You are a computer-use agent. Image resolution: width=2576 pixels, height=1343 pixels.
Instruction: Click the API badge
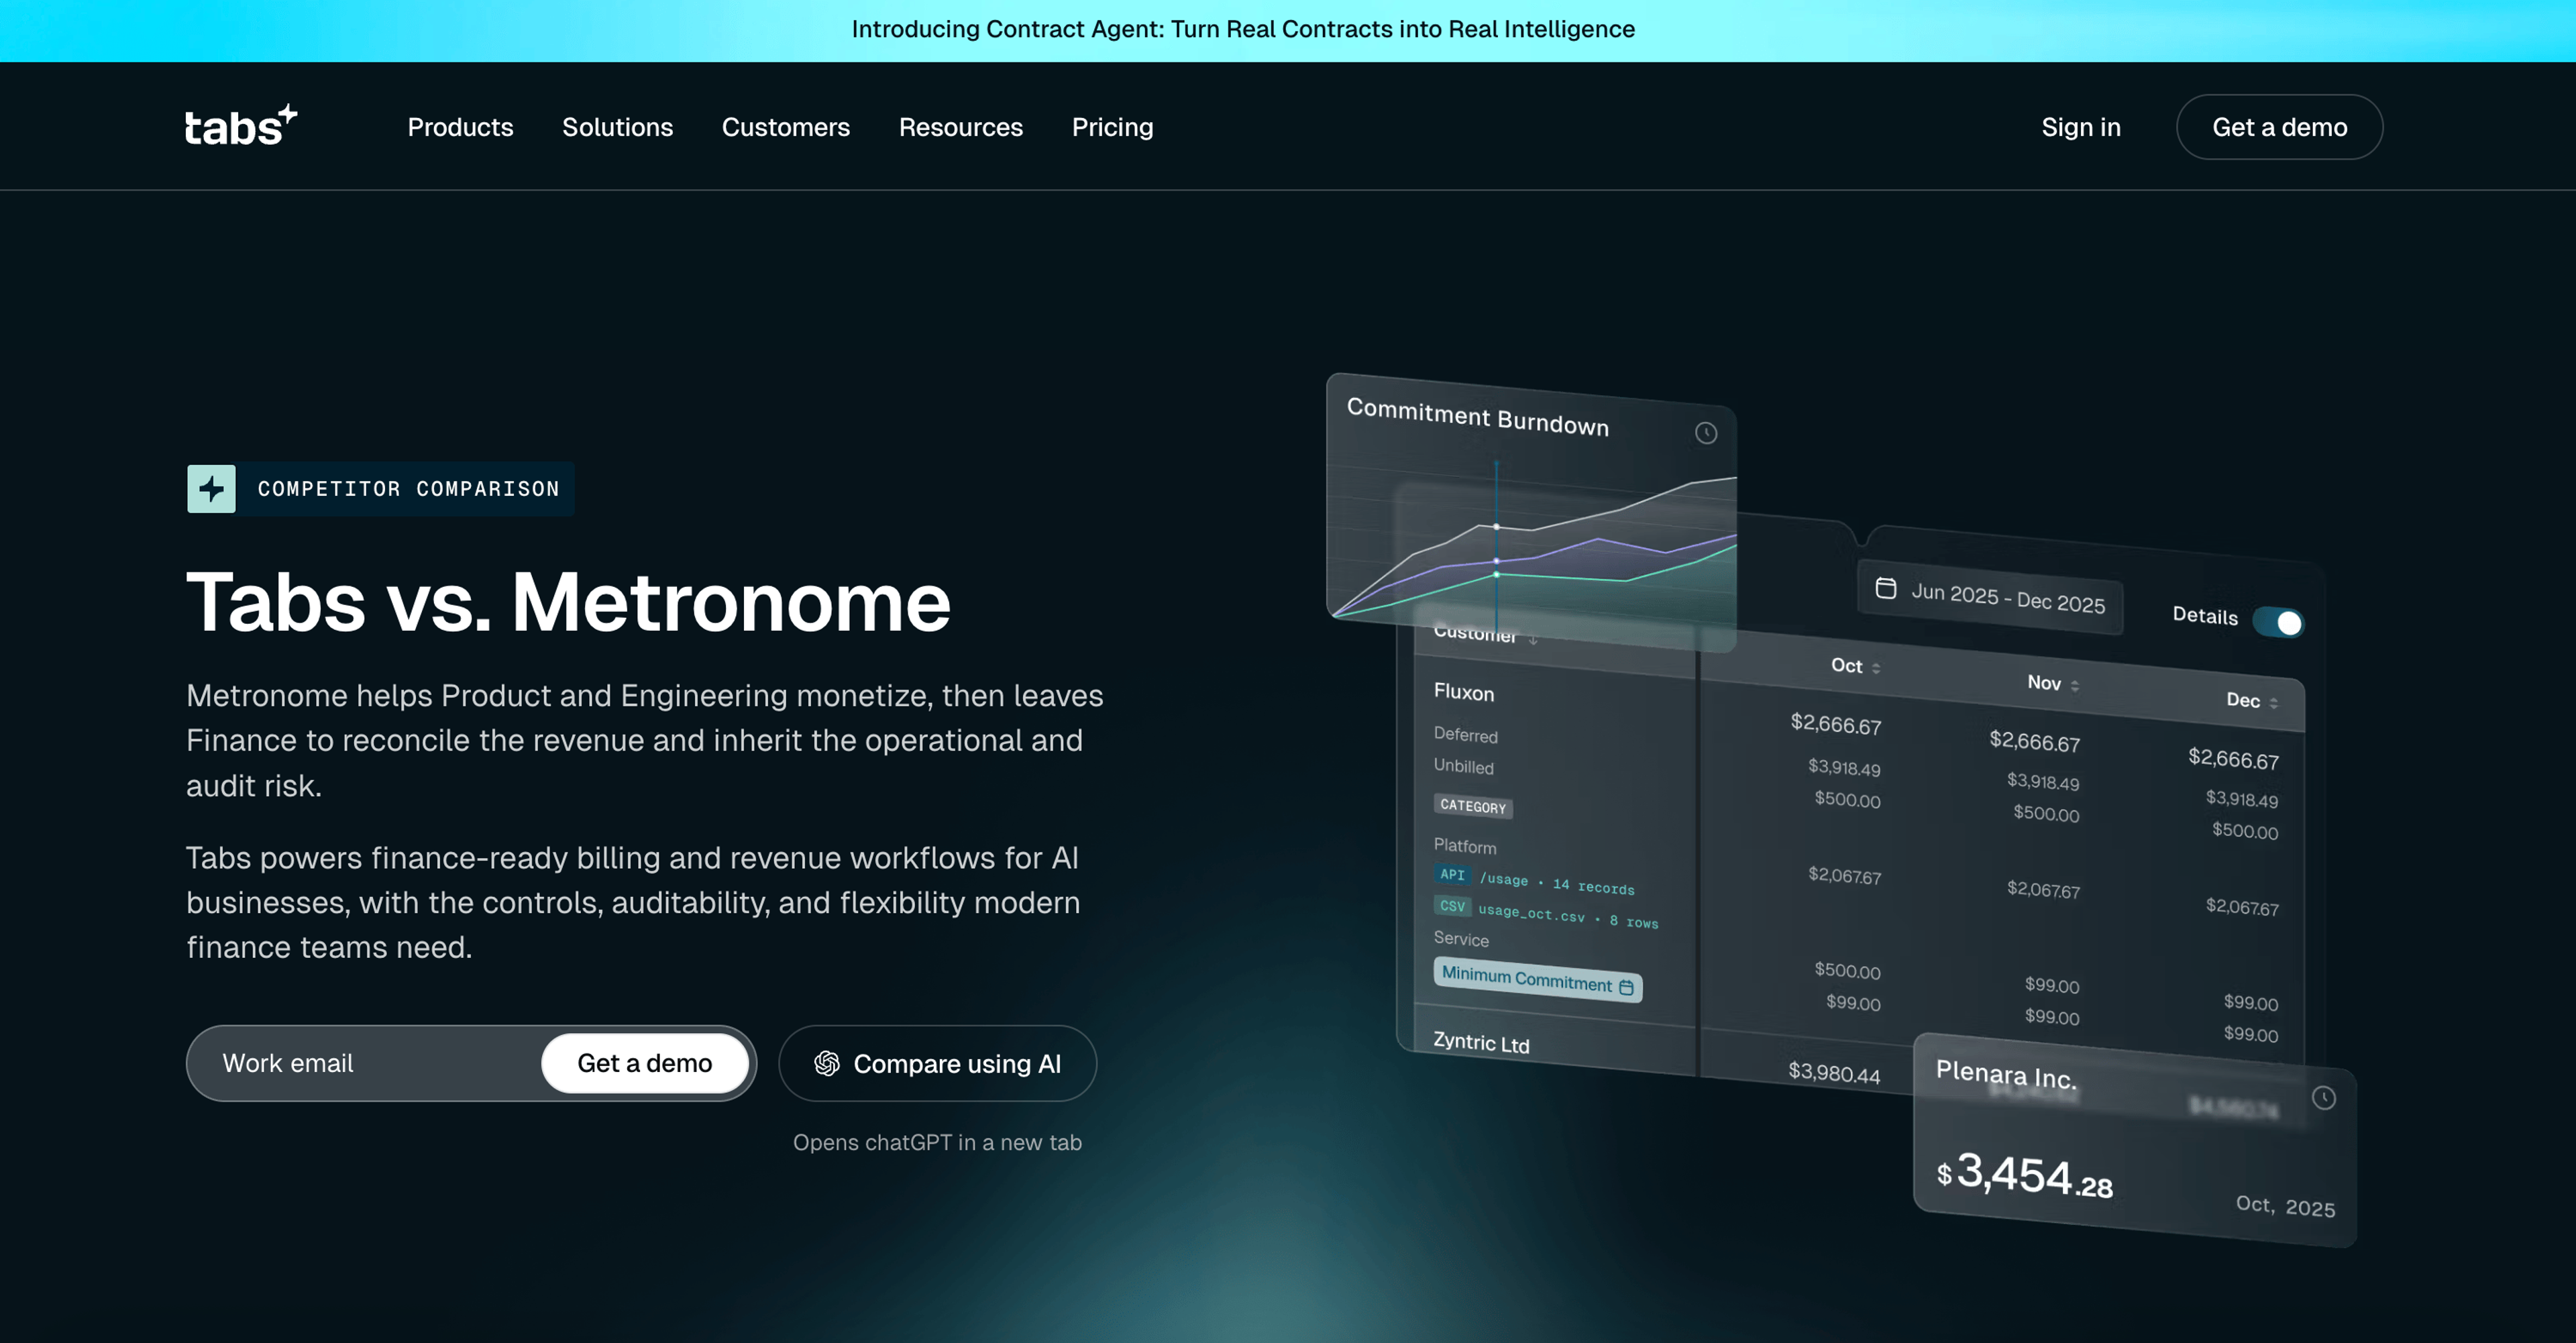pos(1452,874)
